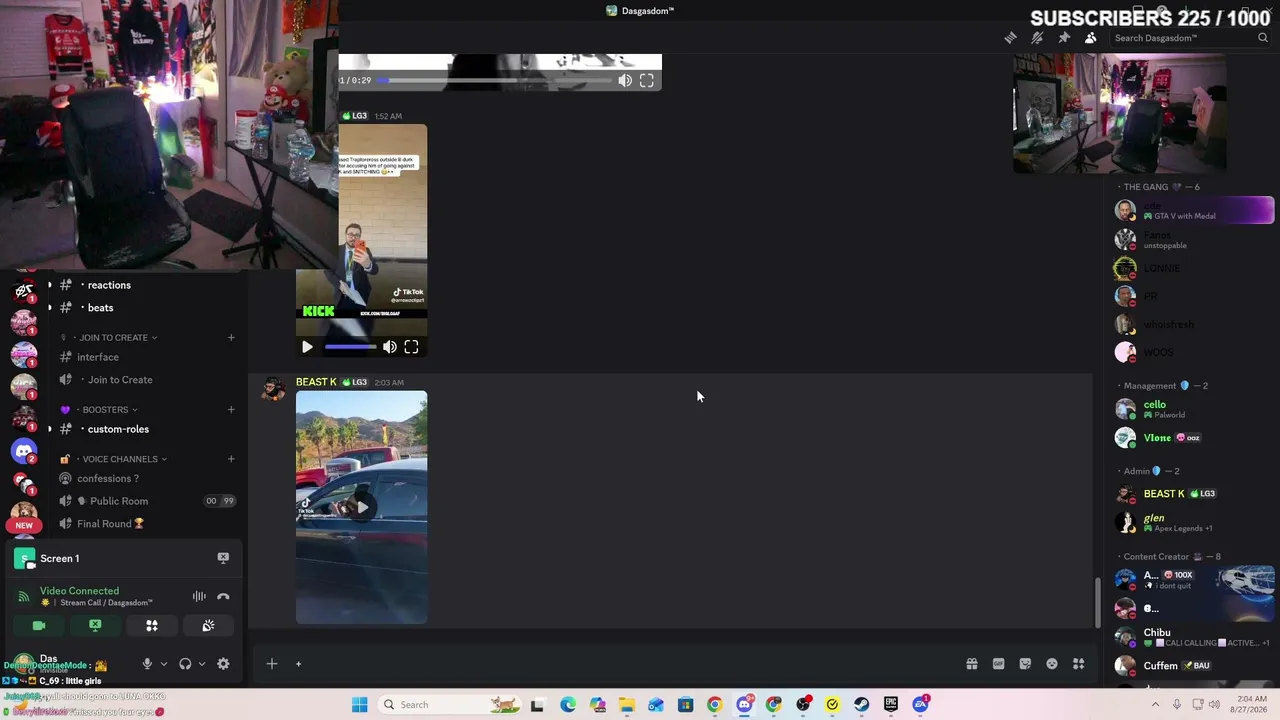Image resolution: width=1280 pixels, height=720 pixels.
Task: Add a channel to BOOSTERS category
Action: pos(231,410)
